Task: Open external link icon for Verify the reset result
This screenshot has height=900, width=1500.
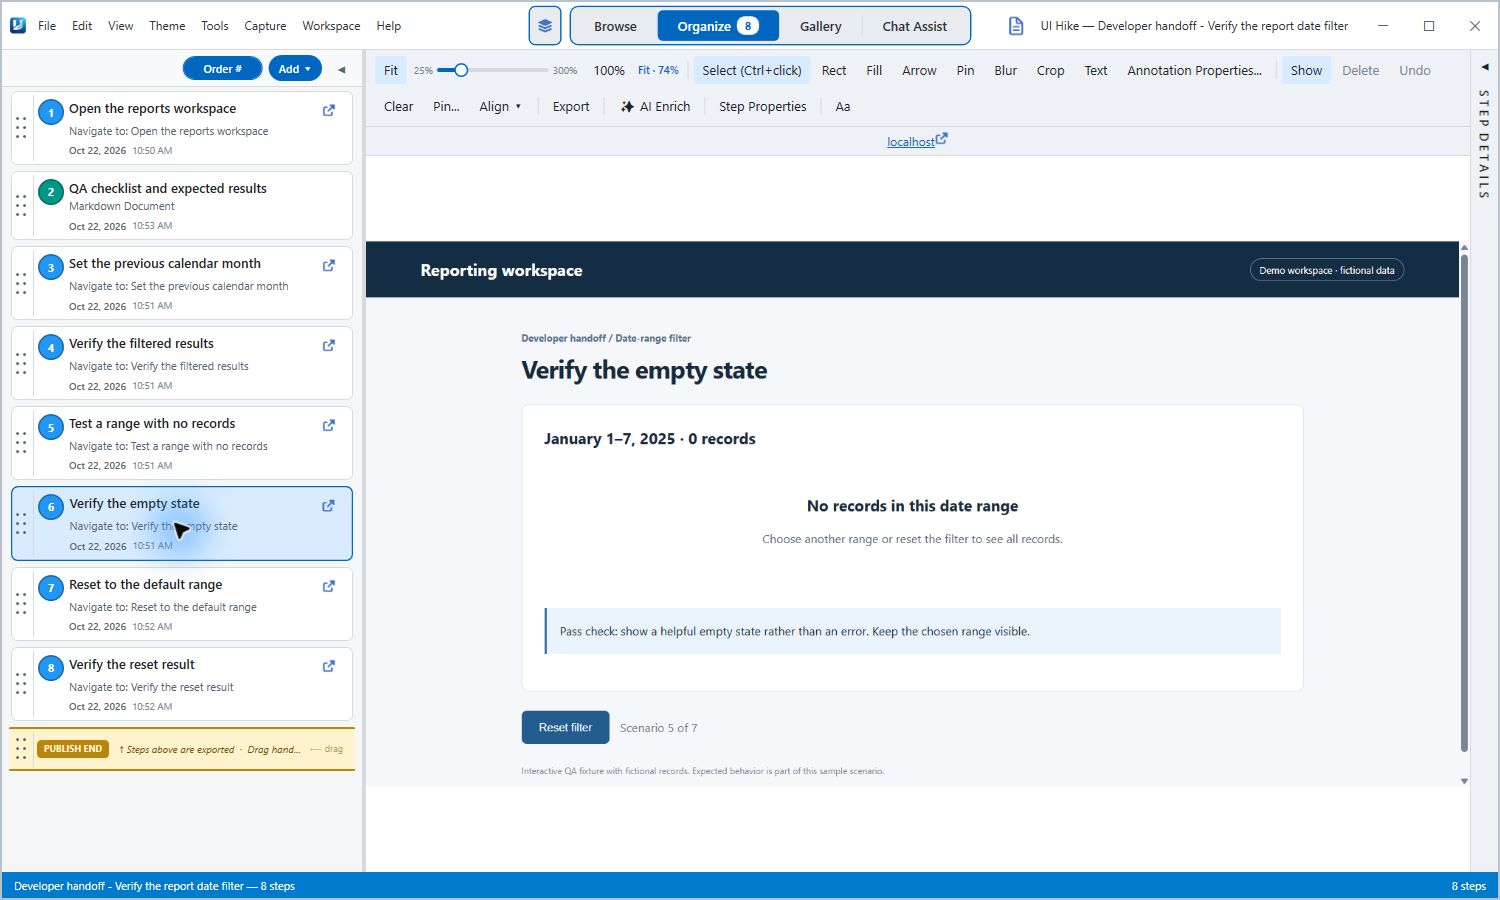Action: [x=328, y=666]
